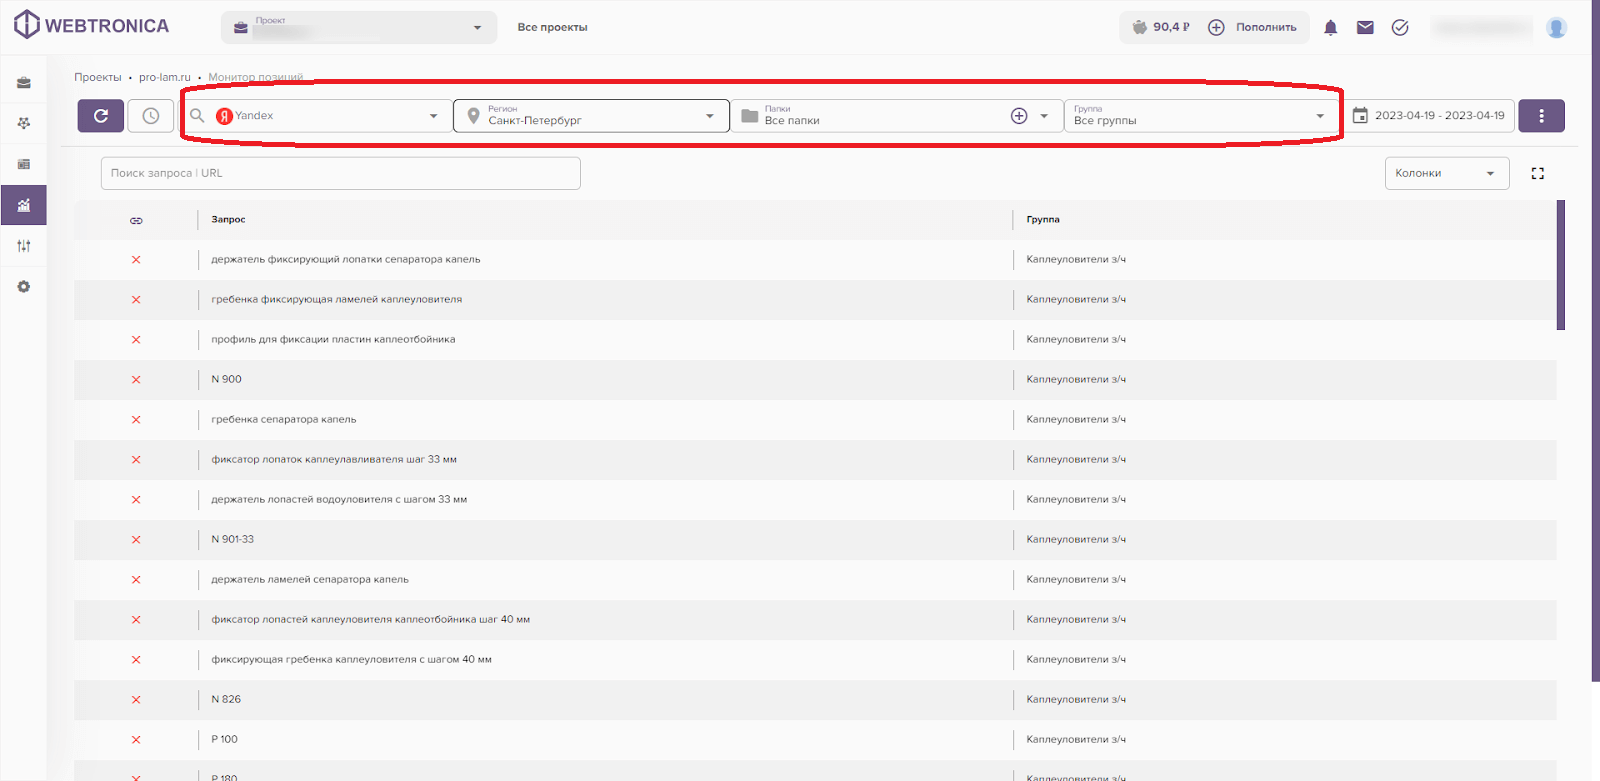The height and width of the screenshot is (781, 1600).
Task: Select query профиль для фиксации пластин каплеотбойника
Action: coord(333,340)
